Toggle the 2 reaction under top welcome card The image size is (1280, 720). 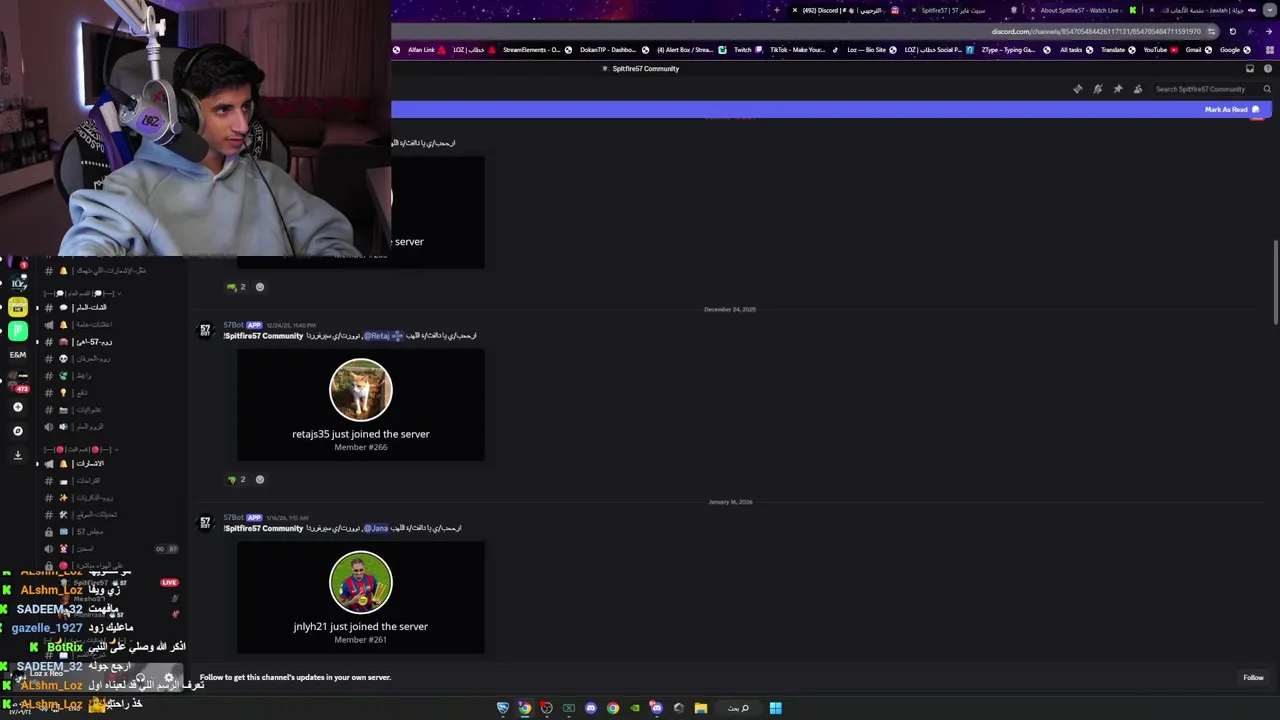click(236, 287)
